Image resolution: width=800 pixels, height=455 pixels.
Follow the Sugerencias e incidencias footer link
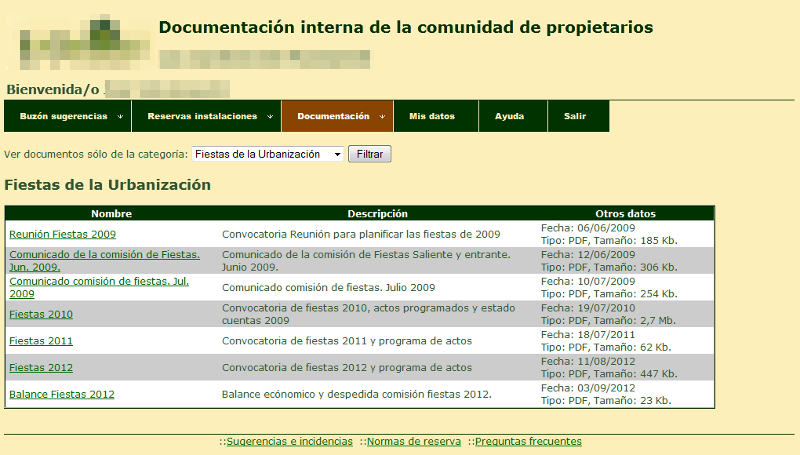[x=289, y=441]
